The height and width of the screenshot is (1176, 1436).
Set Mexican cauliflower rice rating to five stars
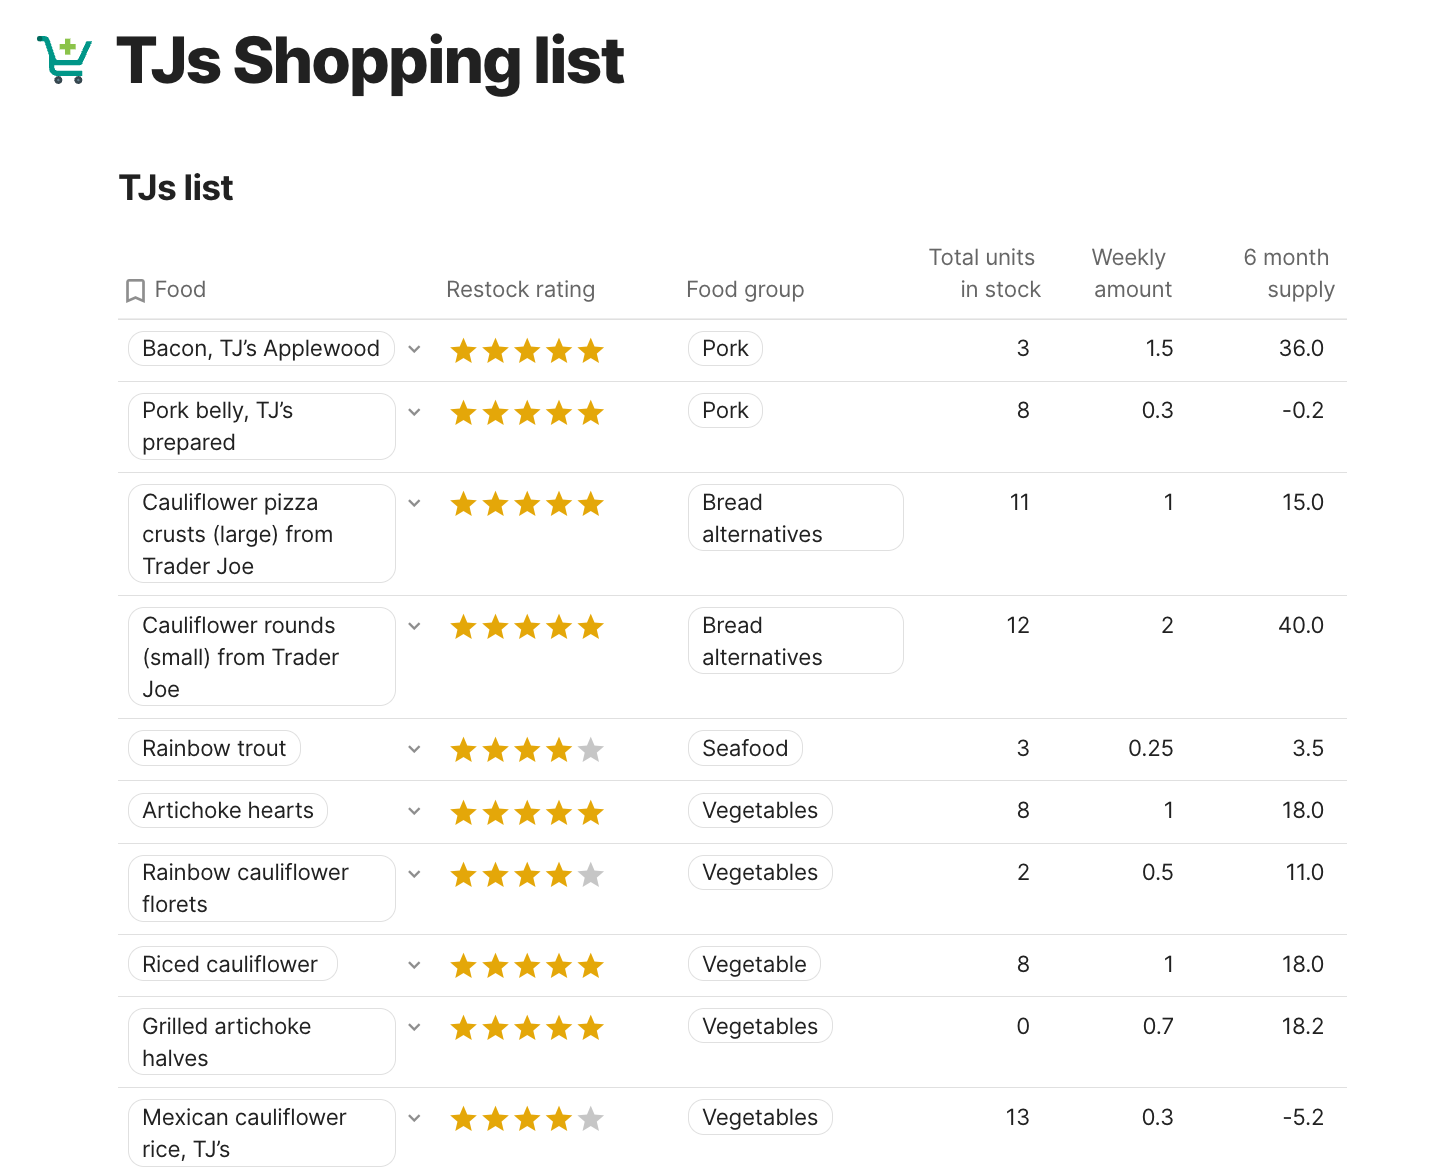(x=591, y=1119)
